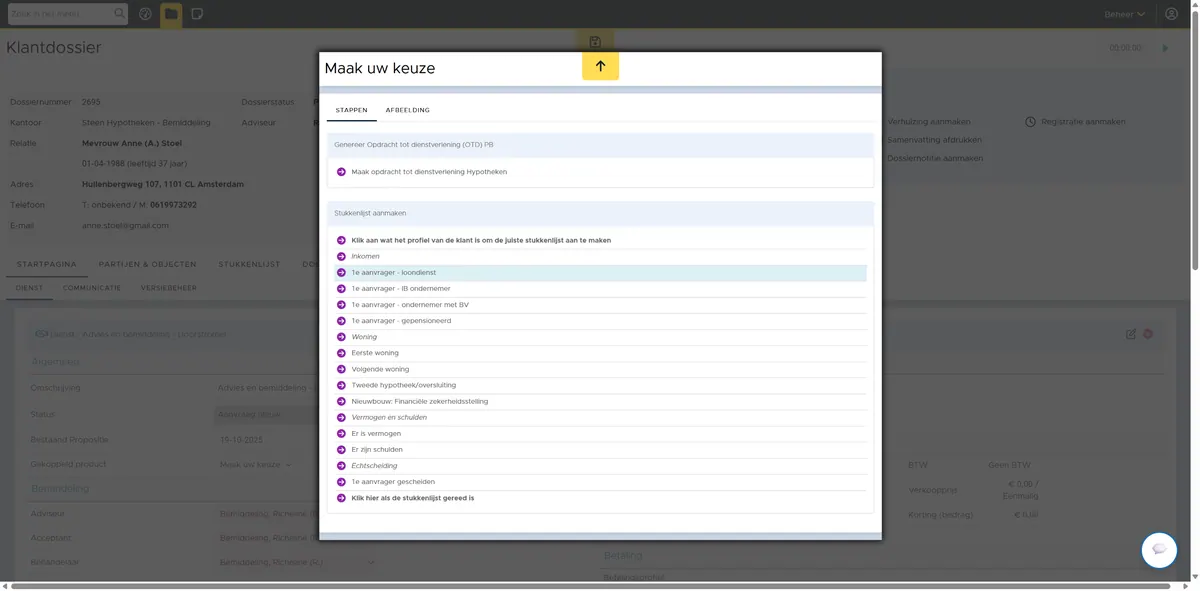Image resolution: width=1200 pixels, height=591 pixels.
Task: Open the Beheer dropdown menu
Action: 1125,14
